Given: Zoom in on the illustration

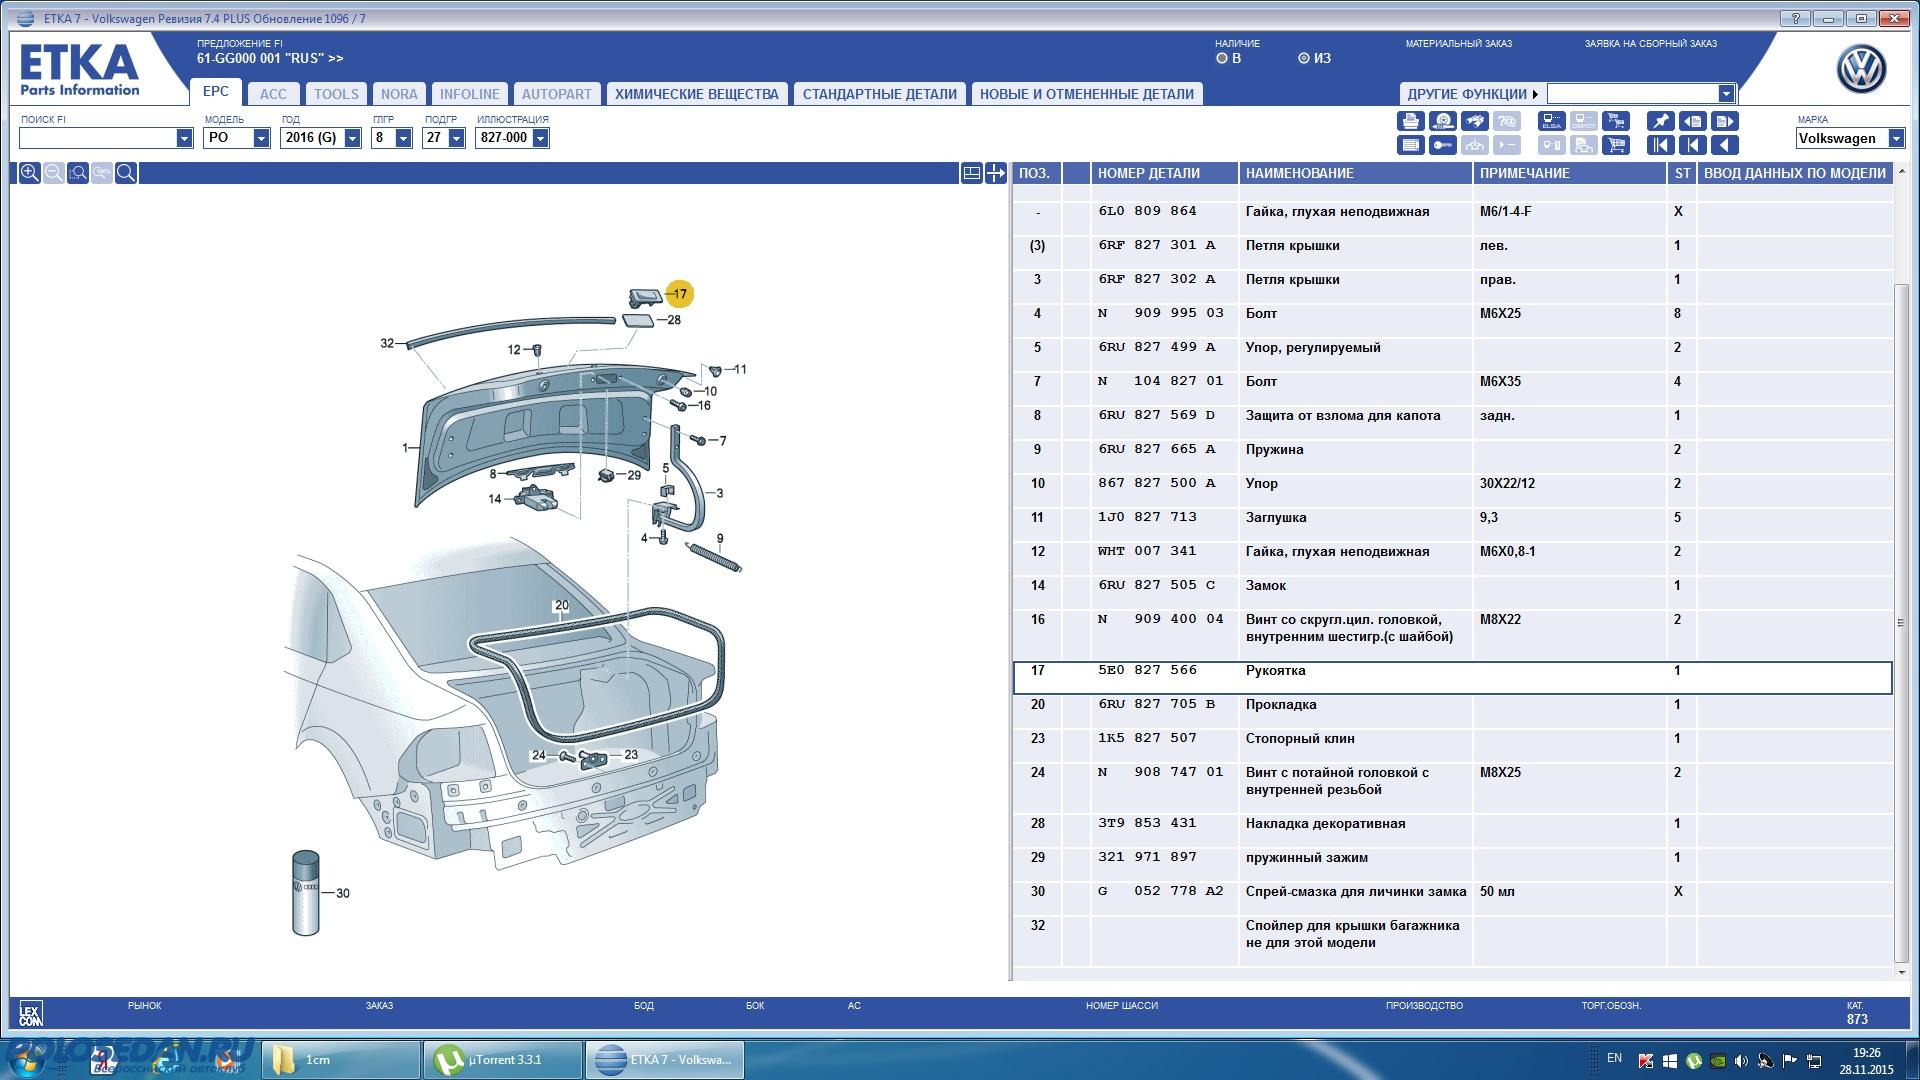Looking at the screenshot, I should click(30, 173).
